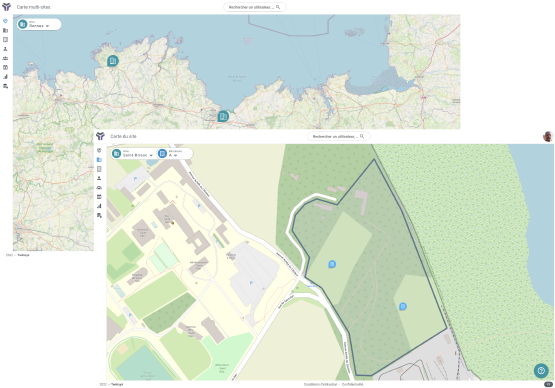Click search magnifier in Carte multi-sites header
The image size is (555, 388).
tap(278, 7)
